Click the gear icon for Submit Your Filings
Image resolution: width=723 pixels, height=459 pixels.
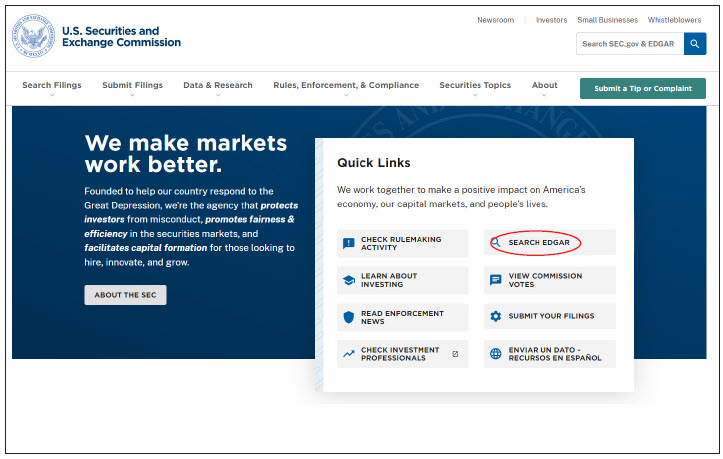coord(496,317)
